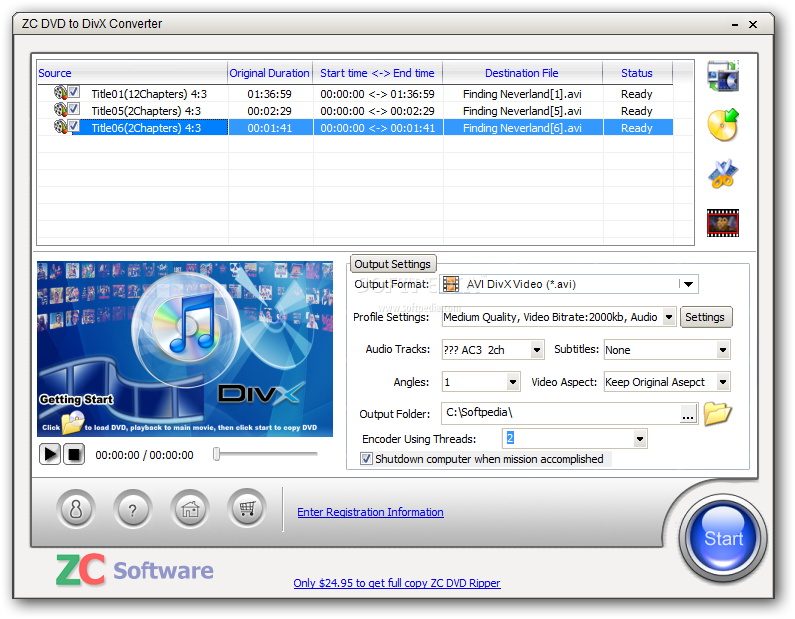Go to the homepage house button
This screenshot has height=619, width=795.
(x=190, y=509)
